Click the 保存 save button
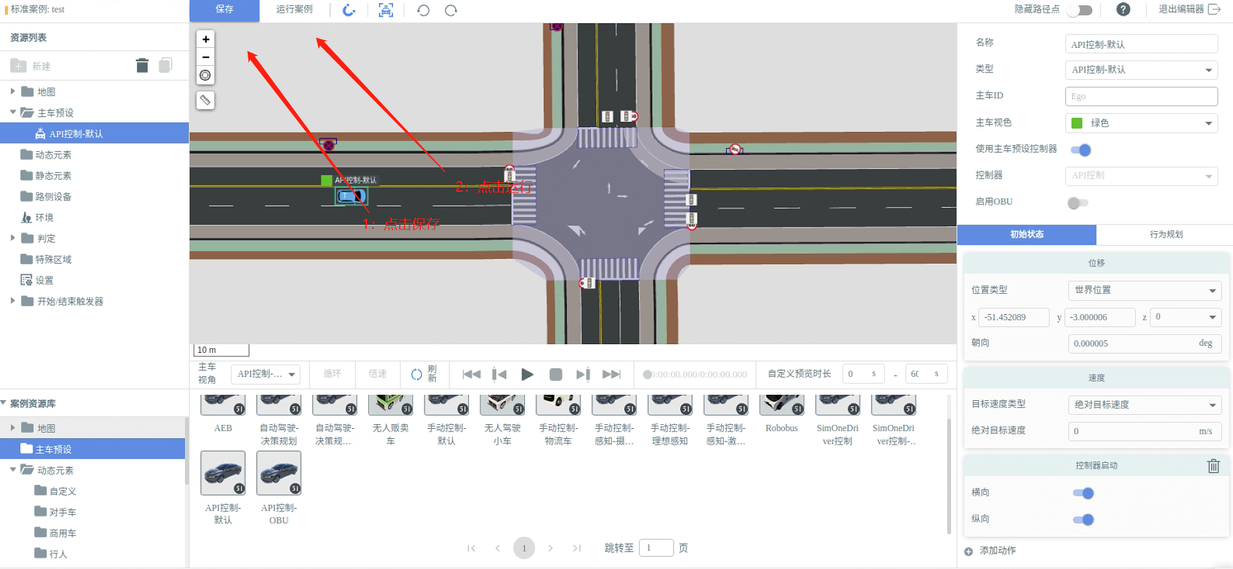This screenshot has height=569, width=1233. (224, 9)
